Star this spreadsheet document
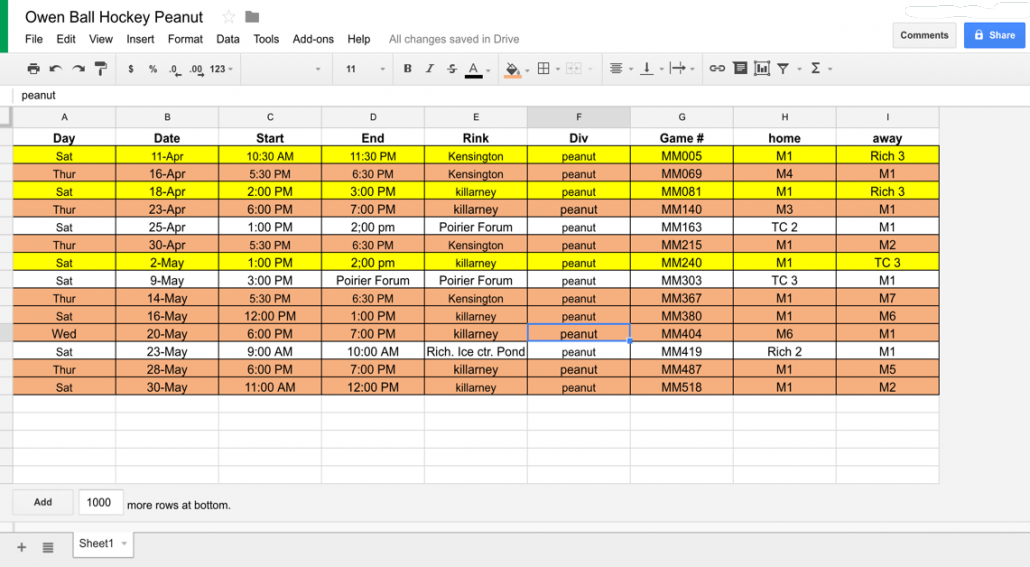1030x567 pixels. pyautogui.click(x=229, y=17)
